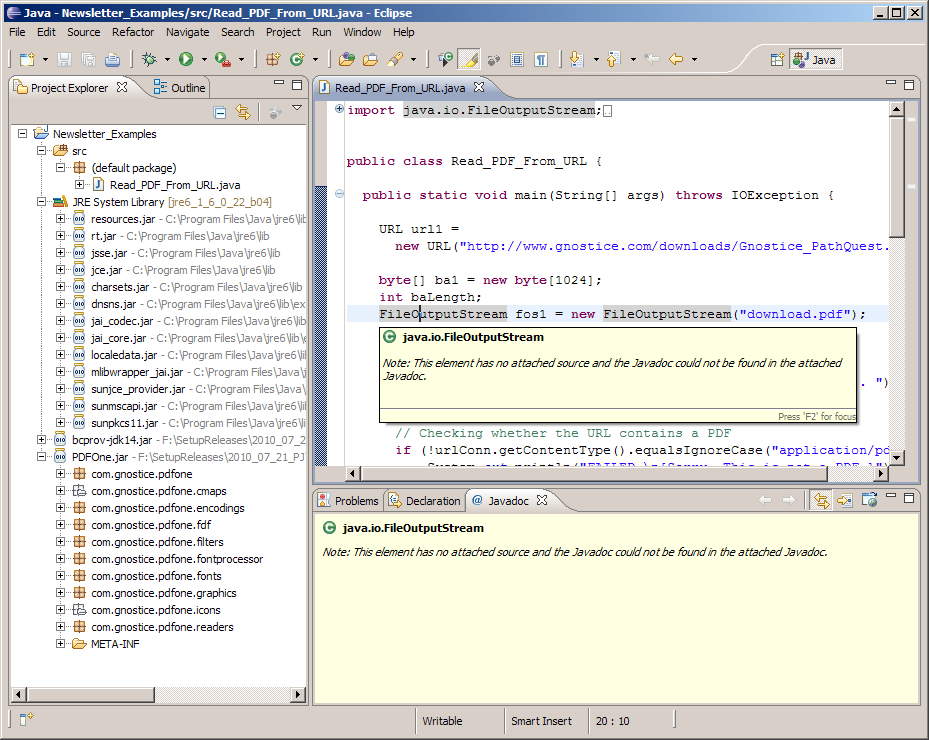Open the Refactor menu
Viewport: 929px width, 740px height.
(133, 32)
